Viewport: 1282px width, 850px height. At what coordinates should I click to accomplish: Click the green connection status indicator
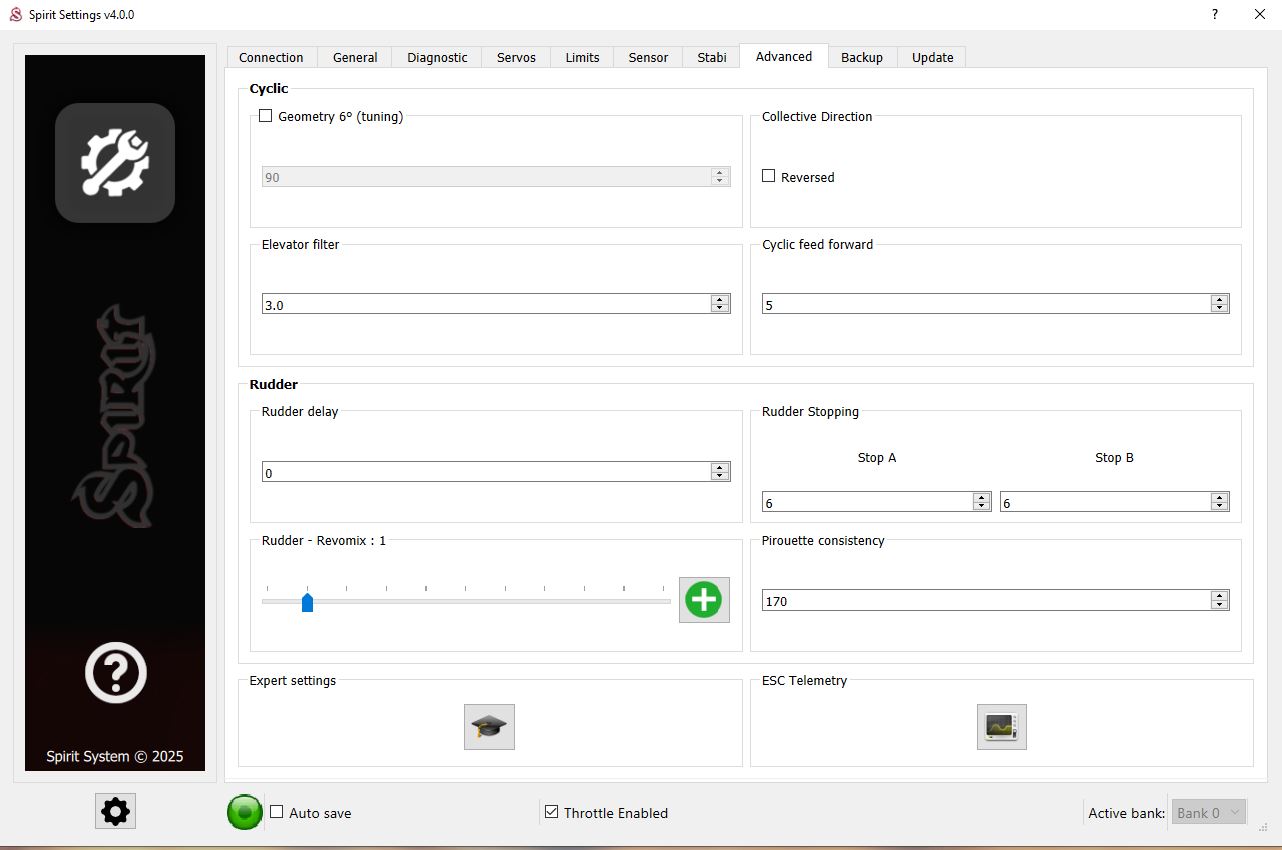click(244, 812)
